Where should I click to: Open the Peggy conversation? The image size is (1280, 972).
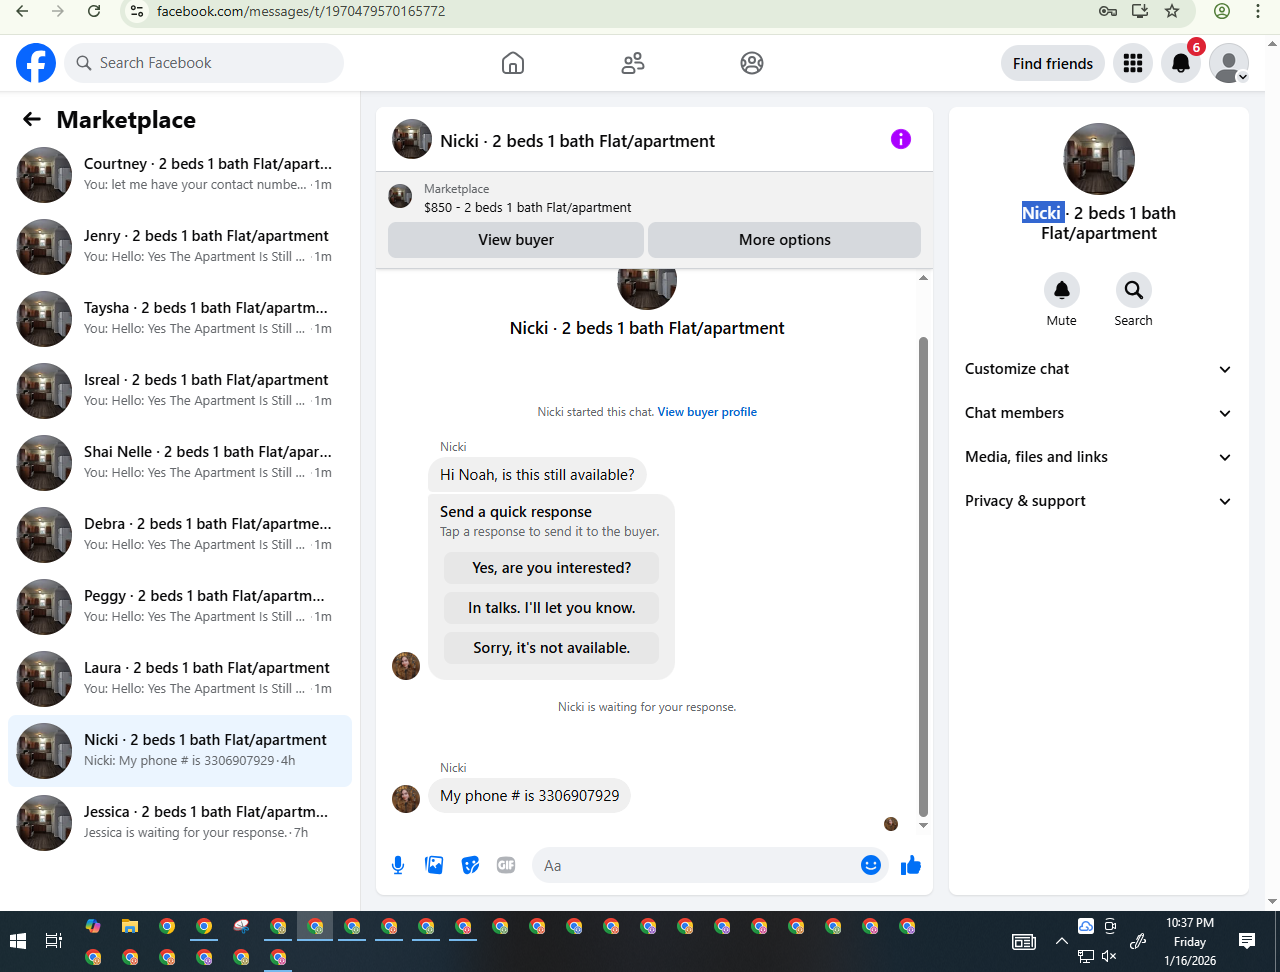point(180,607)
